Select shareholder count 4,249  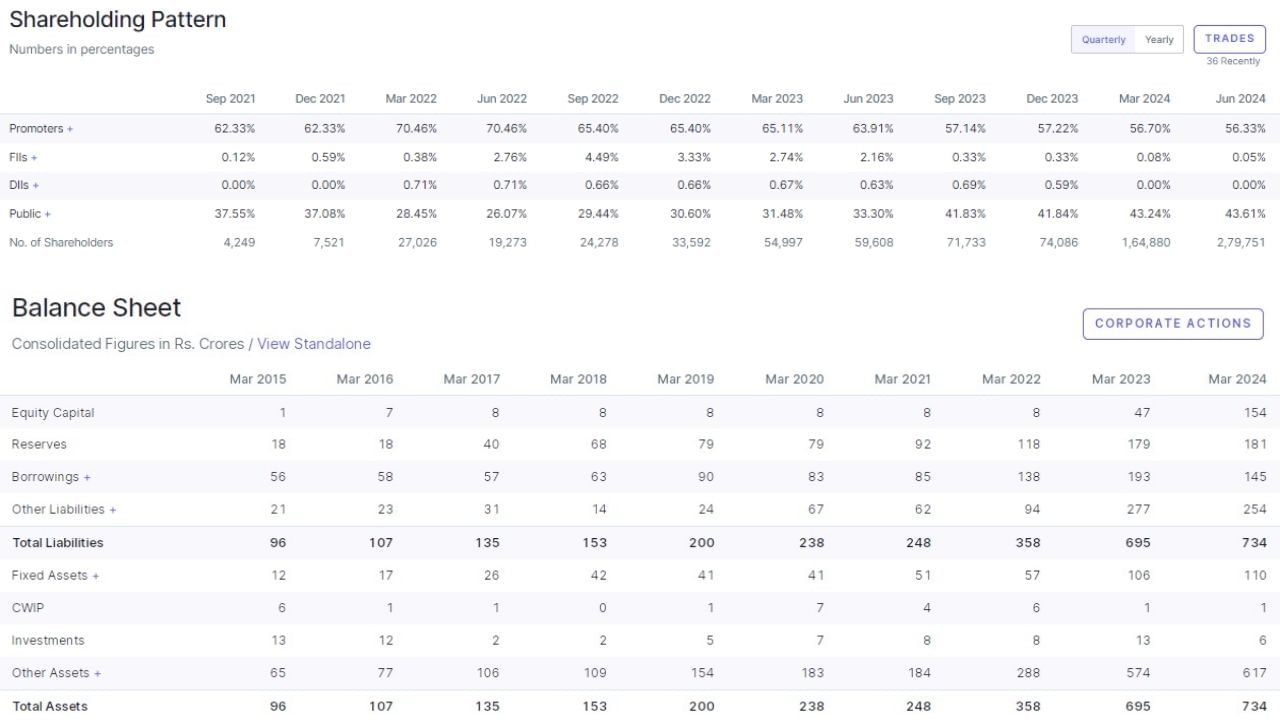(x=239, y=243)
